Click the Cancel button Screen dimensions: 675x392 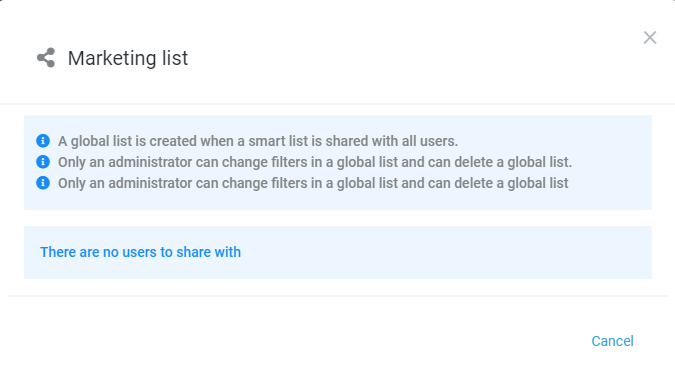612,341
